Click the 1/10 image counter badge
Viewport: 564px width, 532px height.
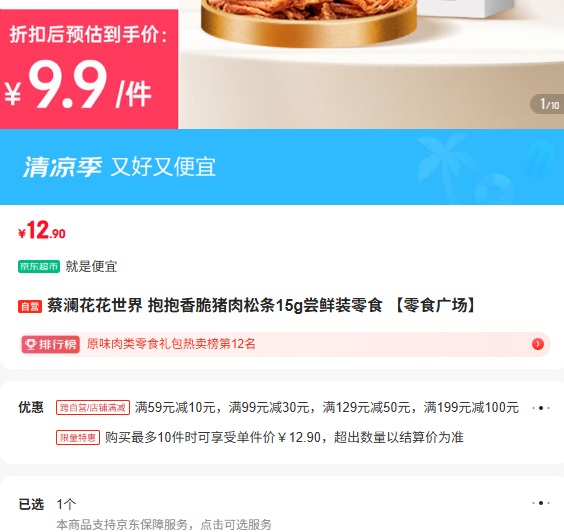coord(547,104)
